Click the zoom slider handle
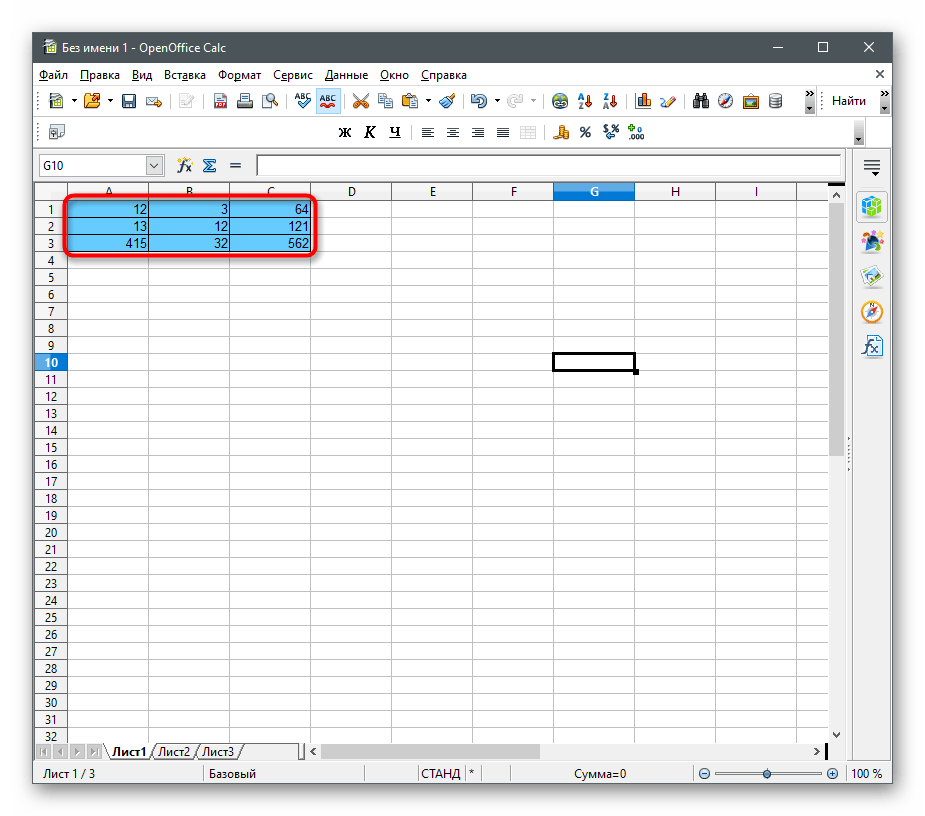 click(x=767, y=774)
